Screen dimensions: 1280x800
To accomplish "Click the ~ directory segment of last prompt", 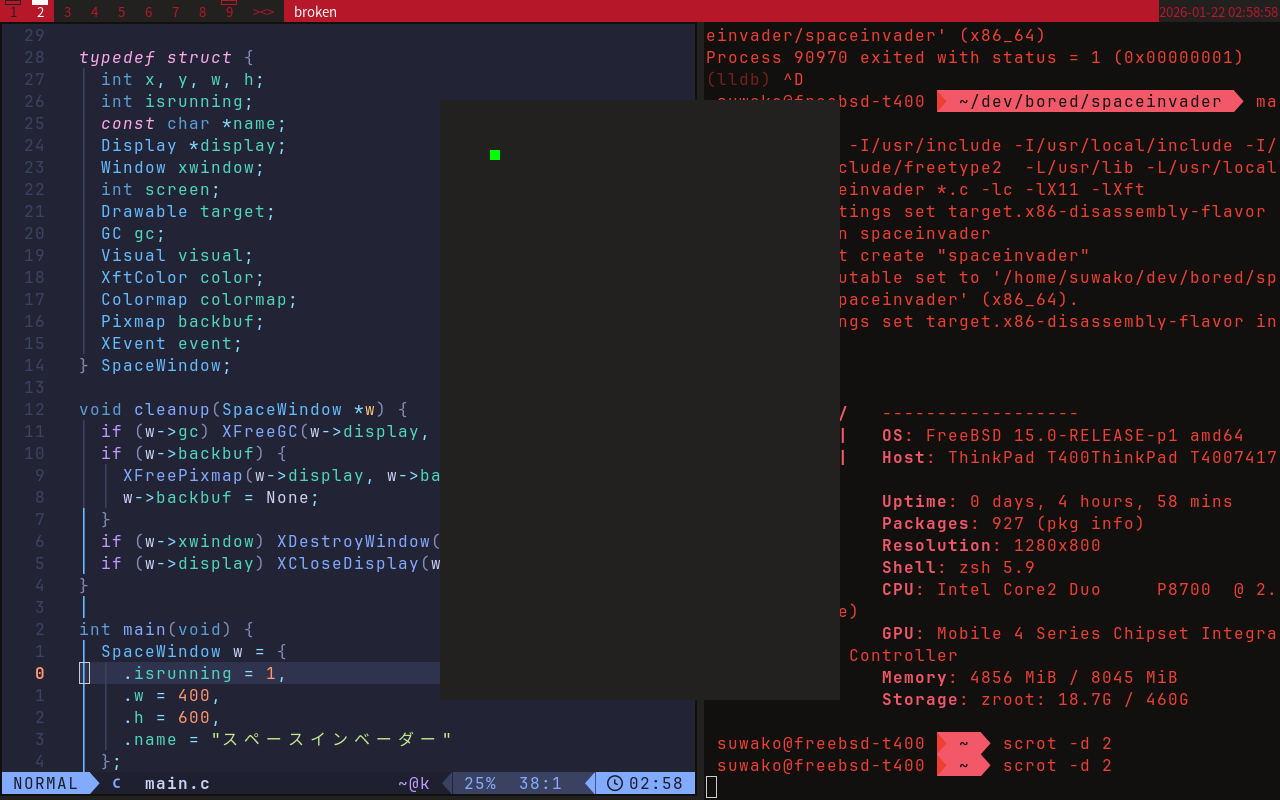I will [x=963, y=765].
